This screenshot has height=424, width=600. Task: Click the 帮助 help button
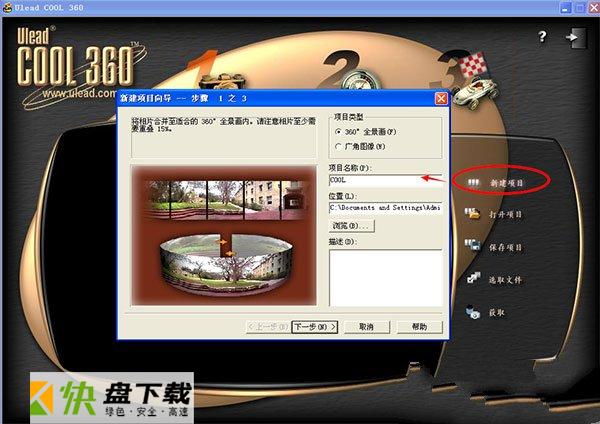(419, 327)
